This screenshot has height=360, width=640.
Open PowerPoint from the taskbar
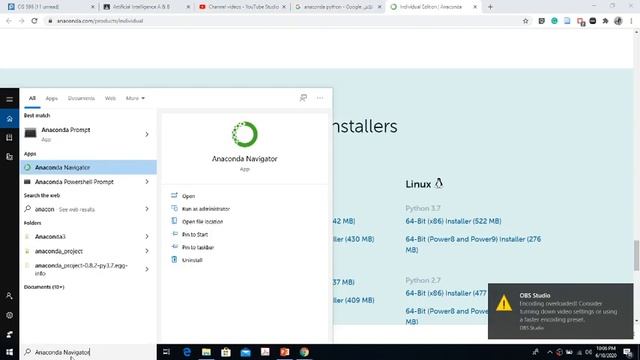[x=284, y=352]
